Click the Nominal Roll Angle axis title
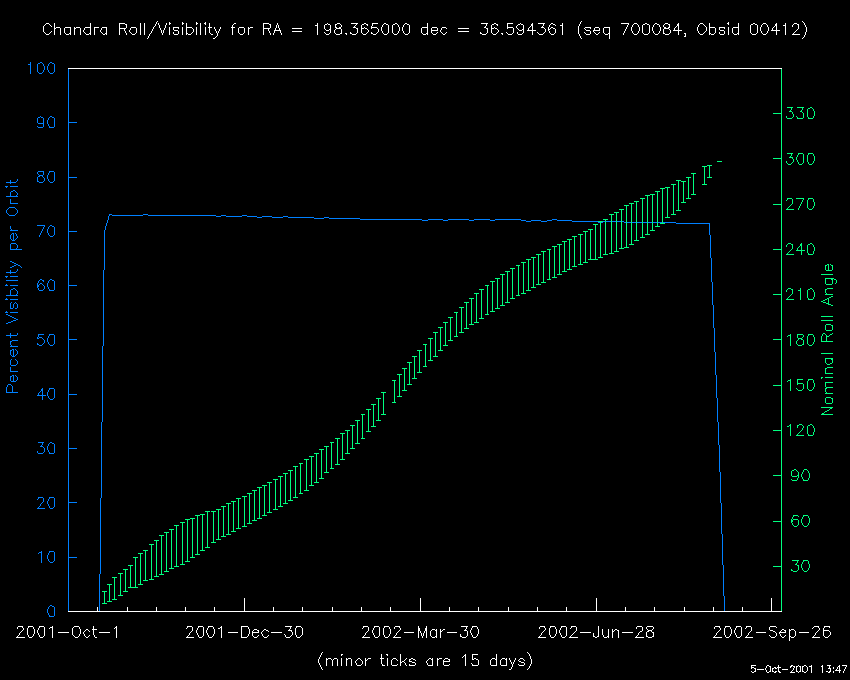Viewport: 850px width, 680px height. (827, 340)
